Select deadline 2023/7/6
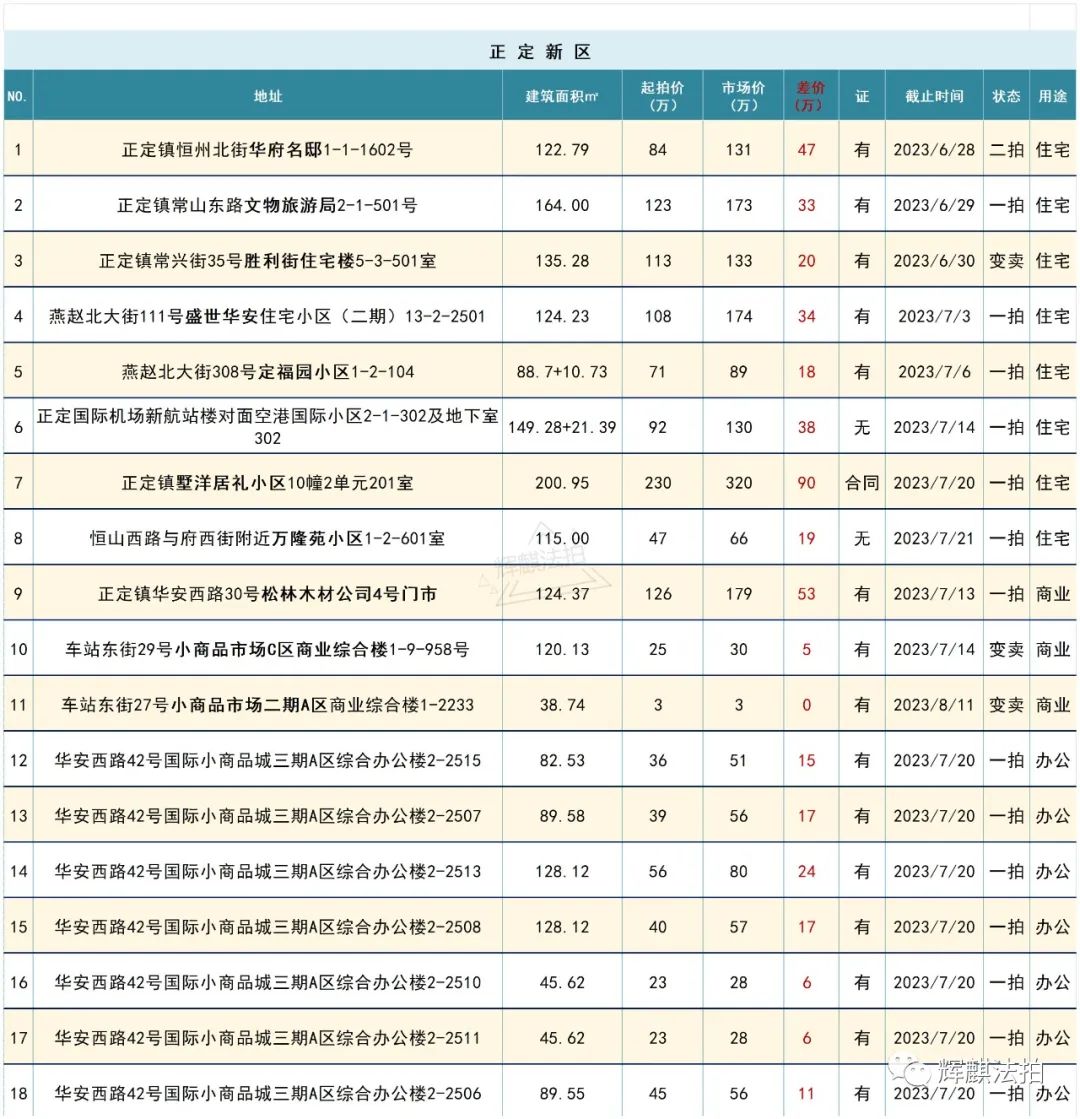 pyautogui.click(x=934, y=372)
